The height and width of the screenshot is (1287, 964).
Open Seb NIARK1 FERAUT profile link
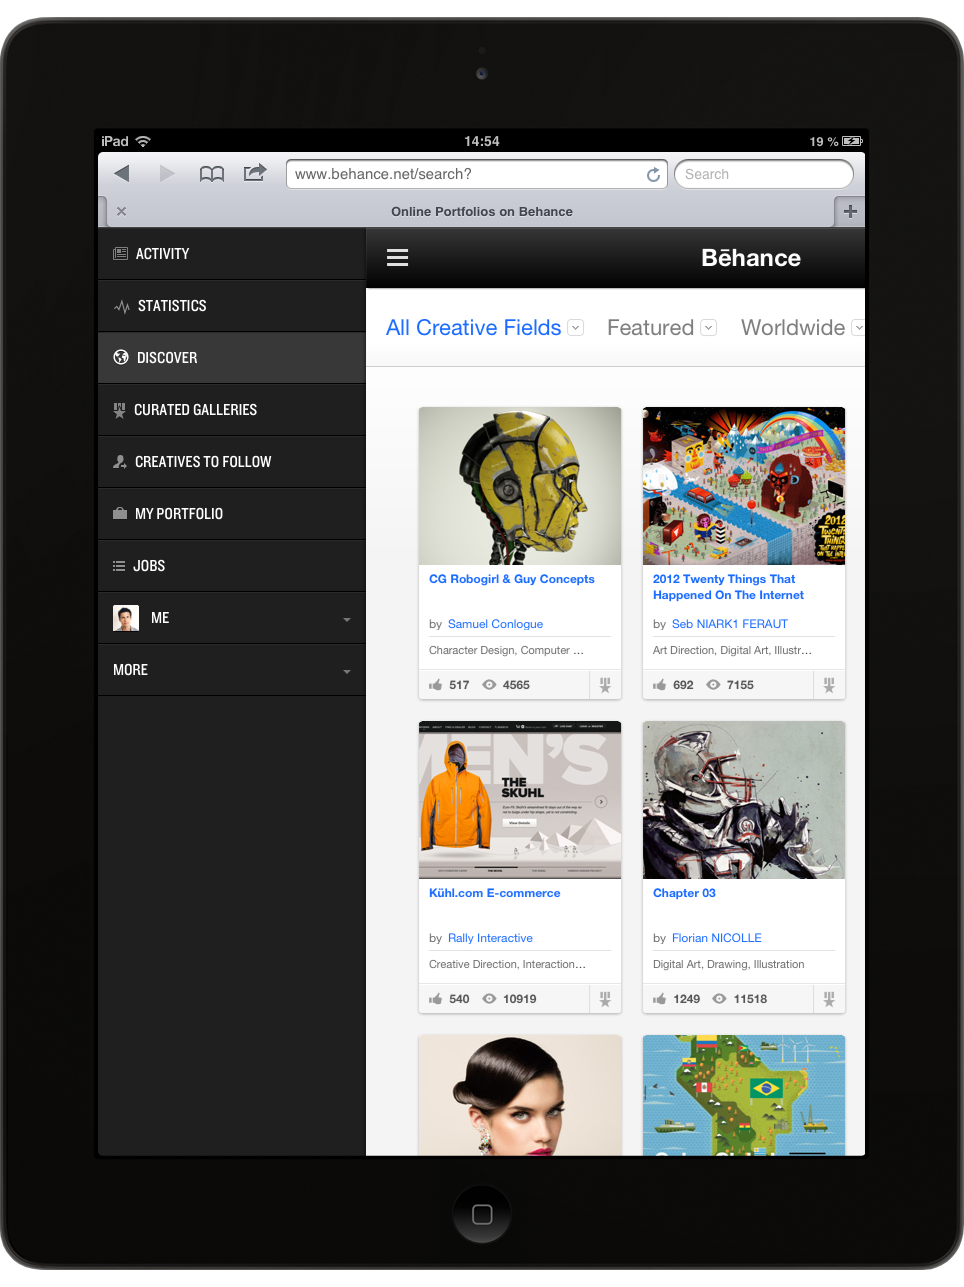(x=730, y=624)
